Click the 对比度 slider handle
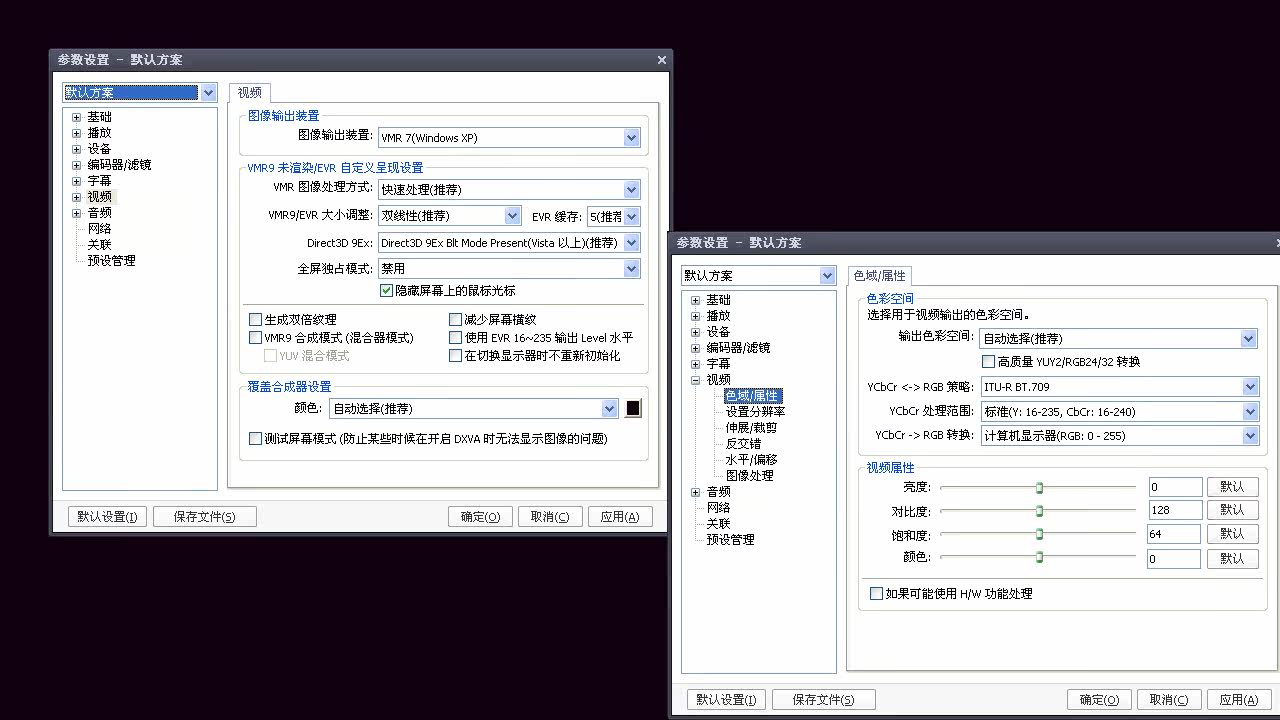This screenshot has width=1280, height=720. click(x=1039, y=511)
